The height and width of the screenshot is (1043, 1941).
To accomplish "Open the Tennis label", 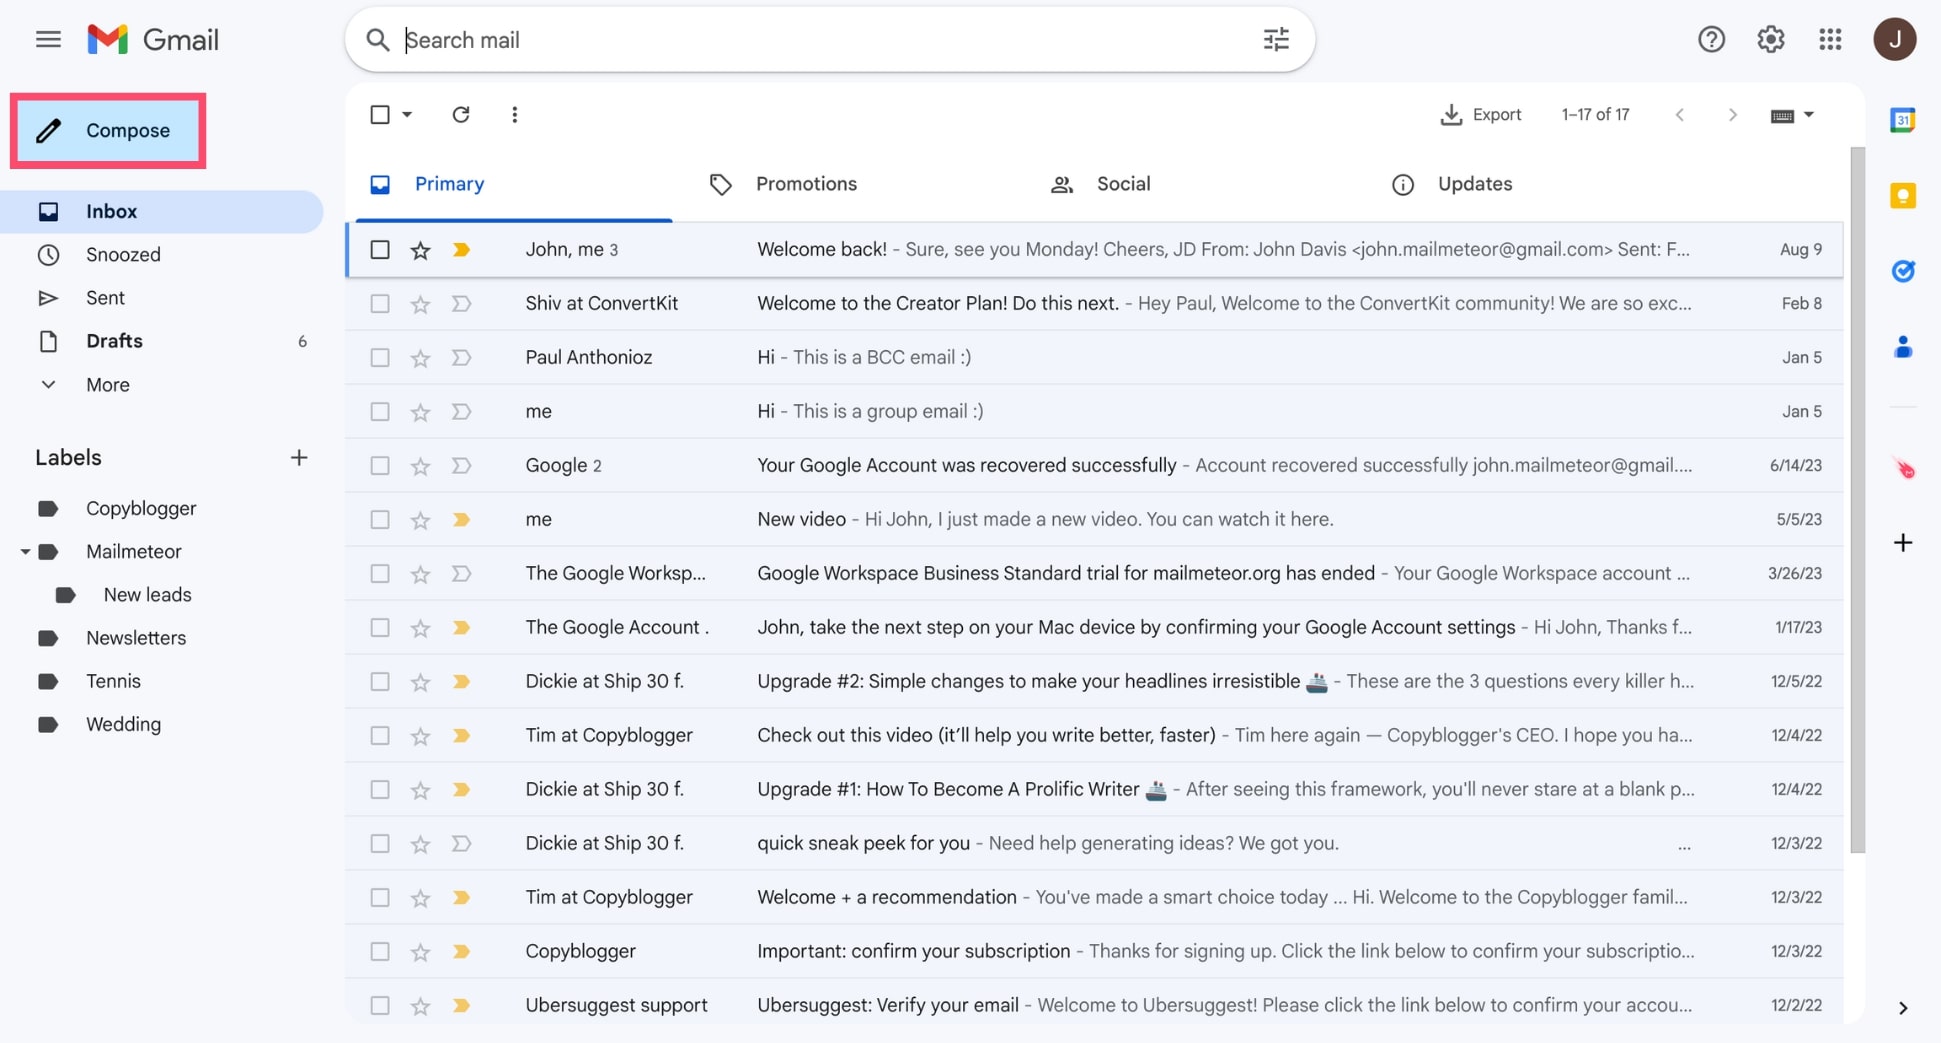I will 113,681.
